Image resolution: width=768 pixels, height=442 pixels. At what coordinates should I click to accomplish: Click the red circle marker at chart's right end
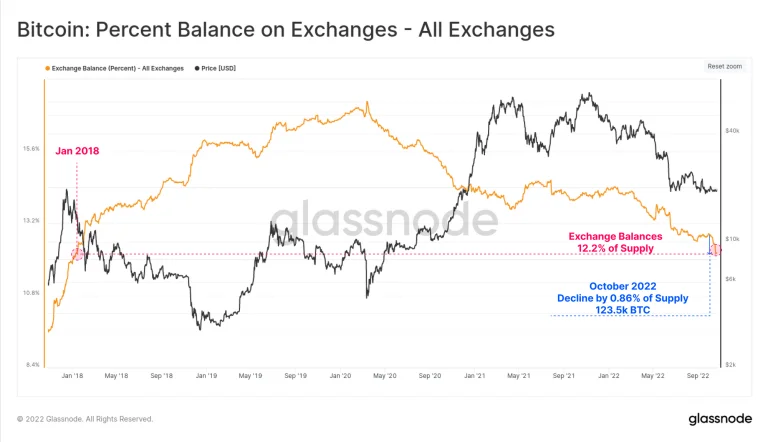click(x=714, y=249)
